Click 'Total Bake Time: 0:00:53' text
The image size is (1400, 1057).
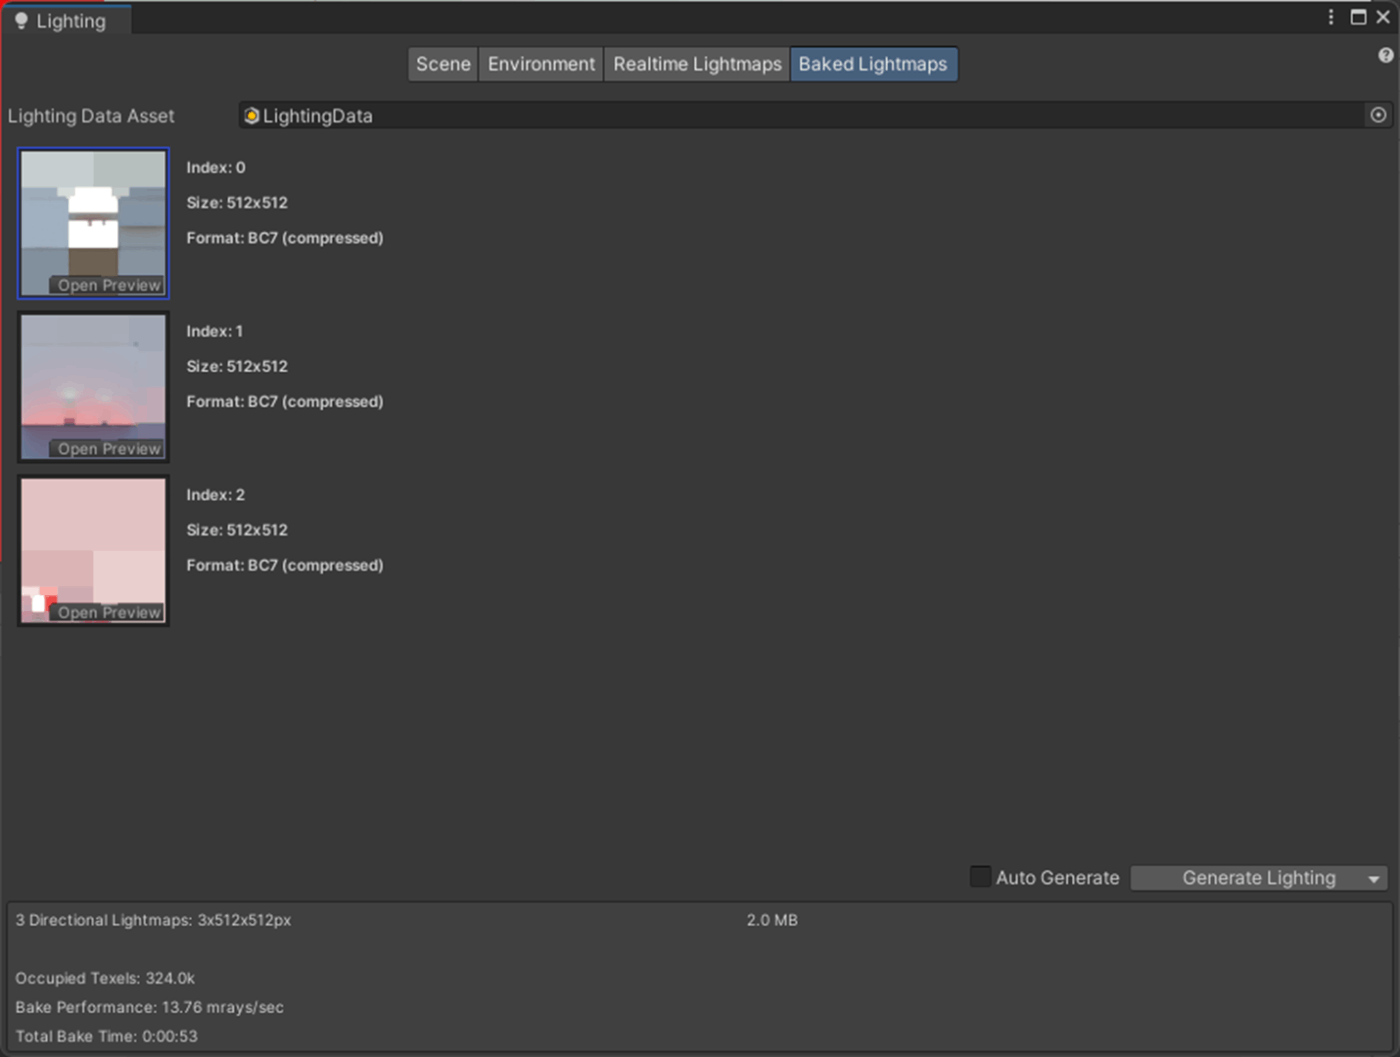107,1036
